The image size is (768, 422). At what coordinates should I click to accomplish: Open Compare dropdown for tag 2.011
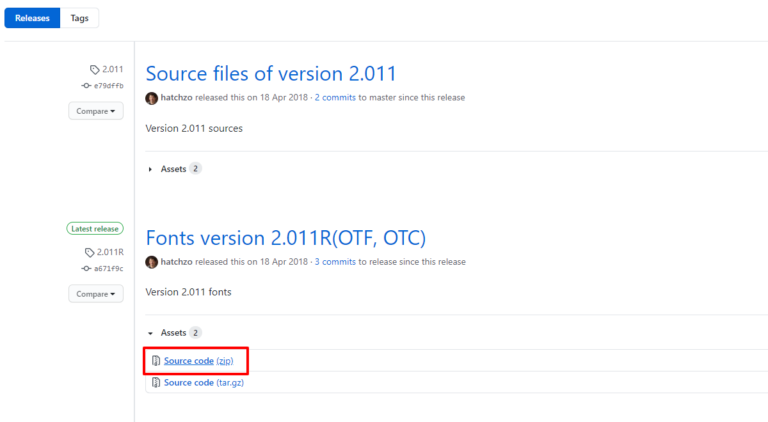96,110
